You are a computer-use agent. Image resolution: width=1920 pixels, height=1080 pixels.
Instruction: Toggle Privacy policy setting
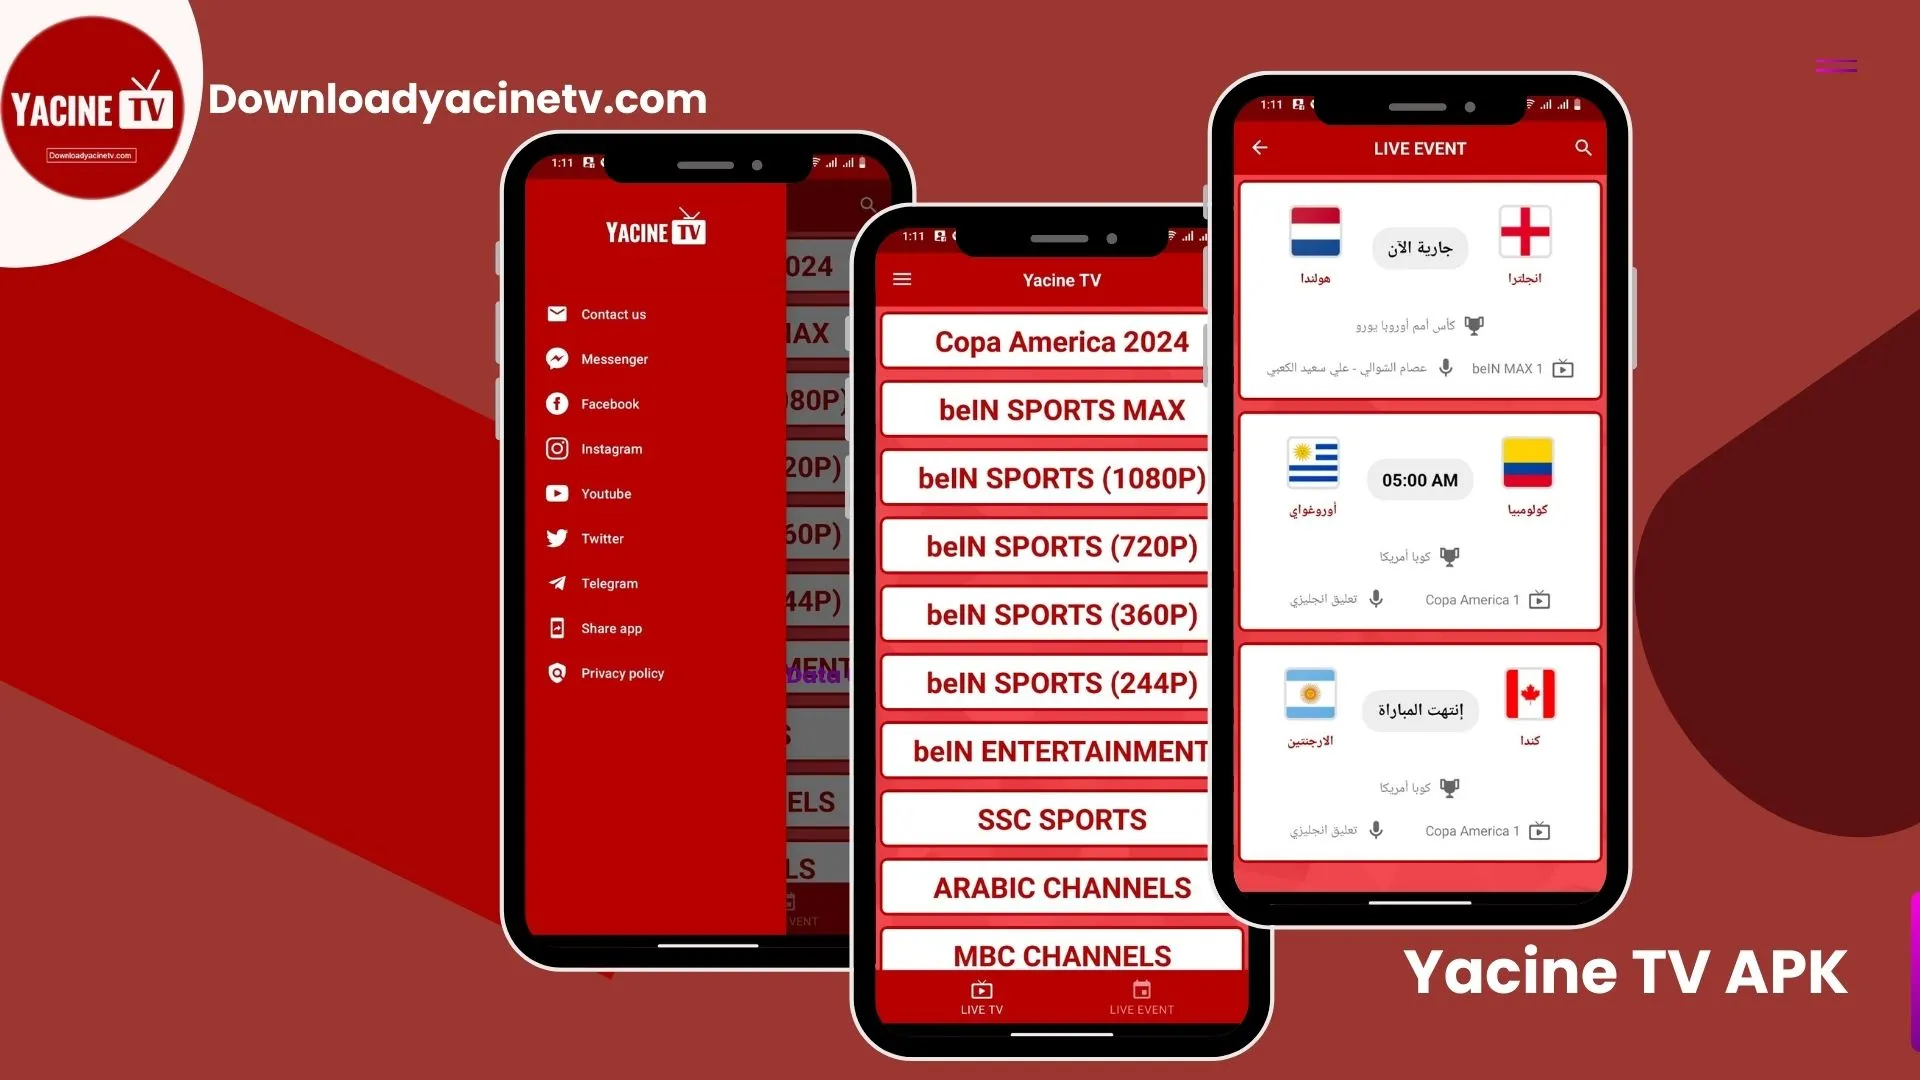click(621, 671)
